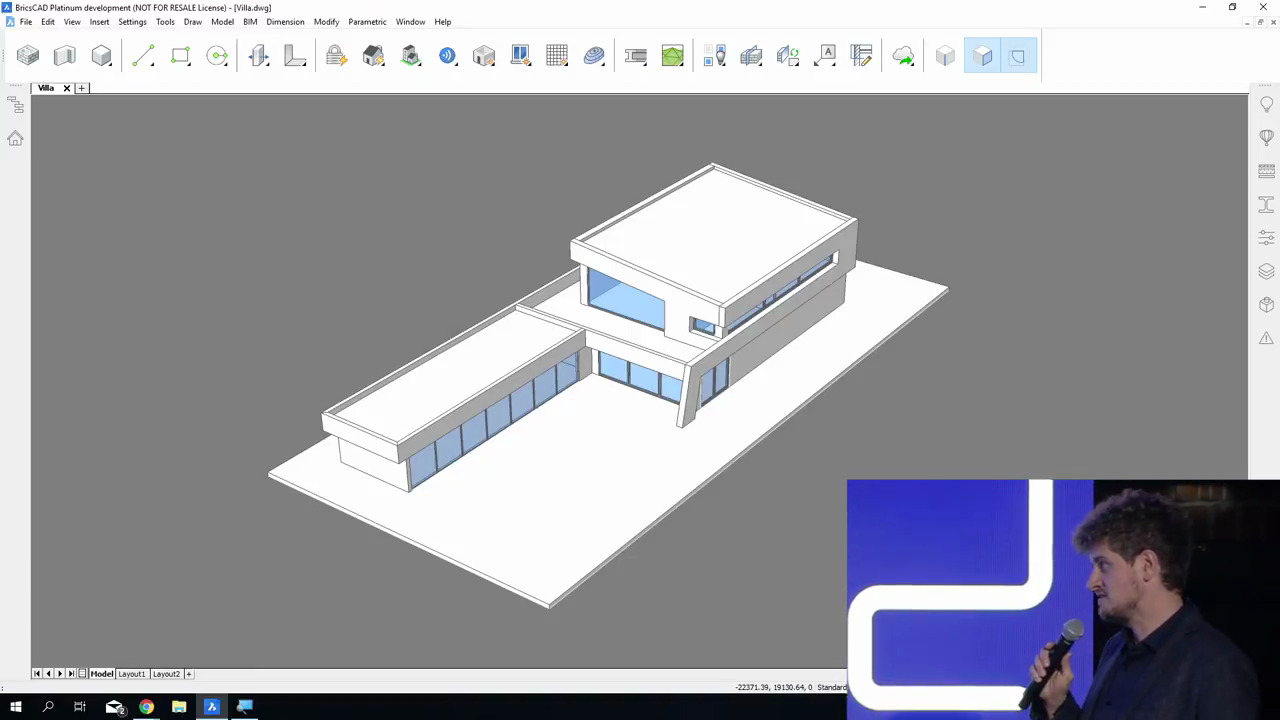Switch to the Layout1 tab
The image size is (1280, 720).
[x=132, y=674]
